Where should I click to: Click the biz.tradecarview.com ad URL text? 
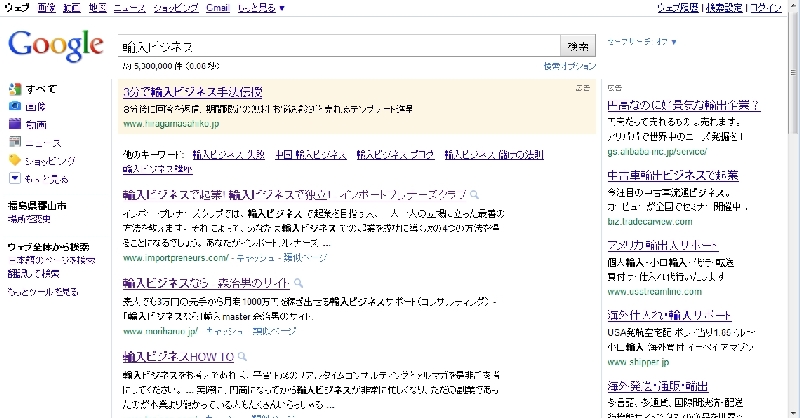click(x=649, y=222)
